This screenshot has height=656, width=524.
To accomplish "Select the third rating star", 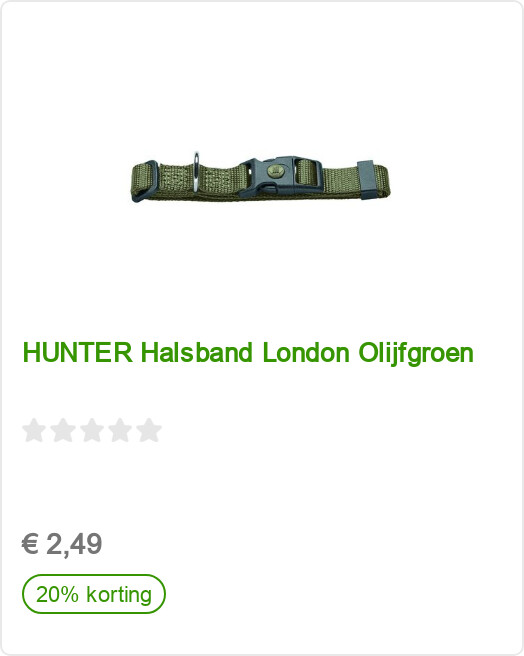I will click(x=92, y=430).
